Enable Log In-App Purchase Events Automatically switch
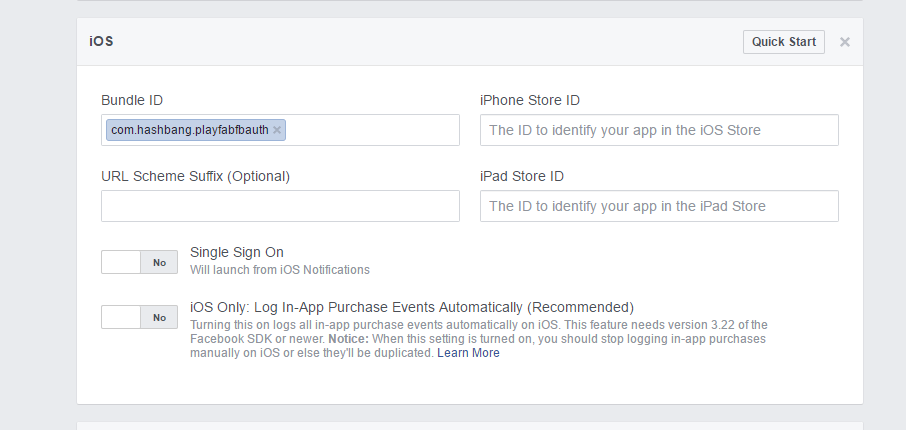Image resolution: width=906 pixels, height=430 pixels. pos(139,317)
